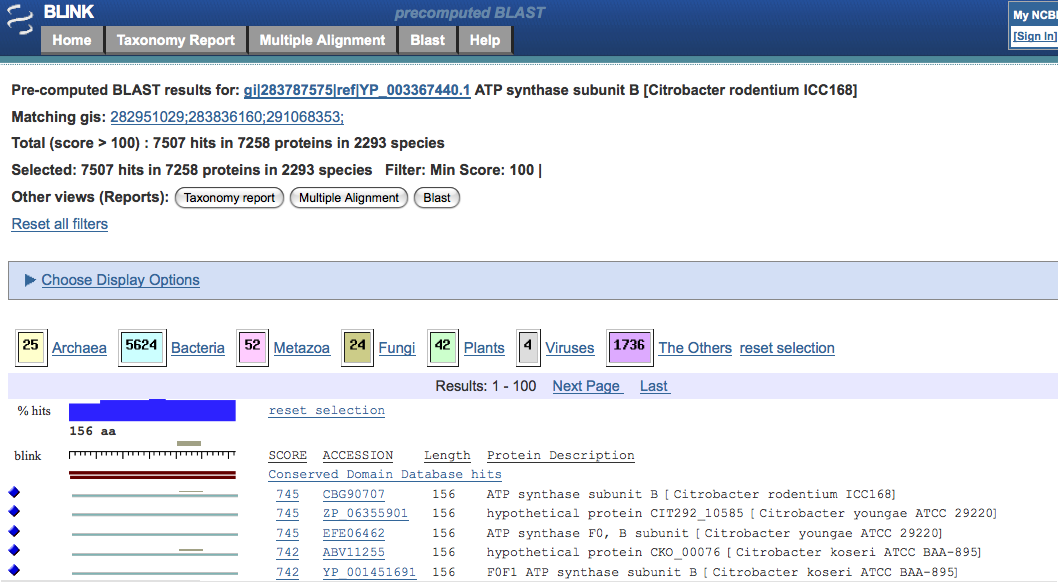
Task: Click Reset all filters link
Action: tap(60, 224)
